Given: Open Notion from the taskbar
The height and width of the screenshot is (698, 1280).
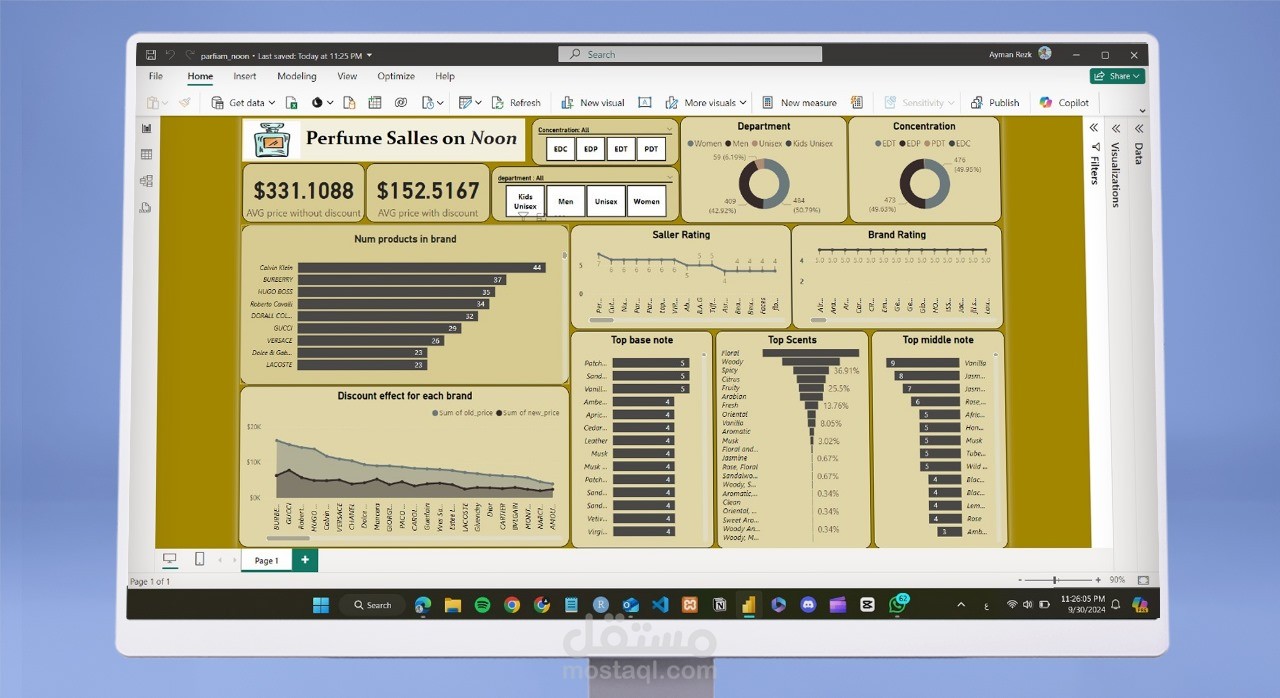Looking at the screenshot, I should coord(719,604).
